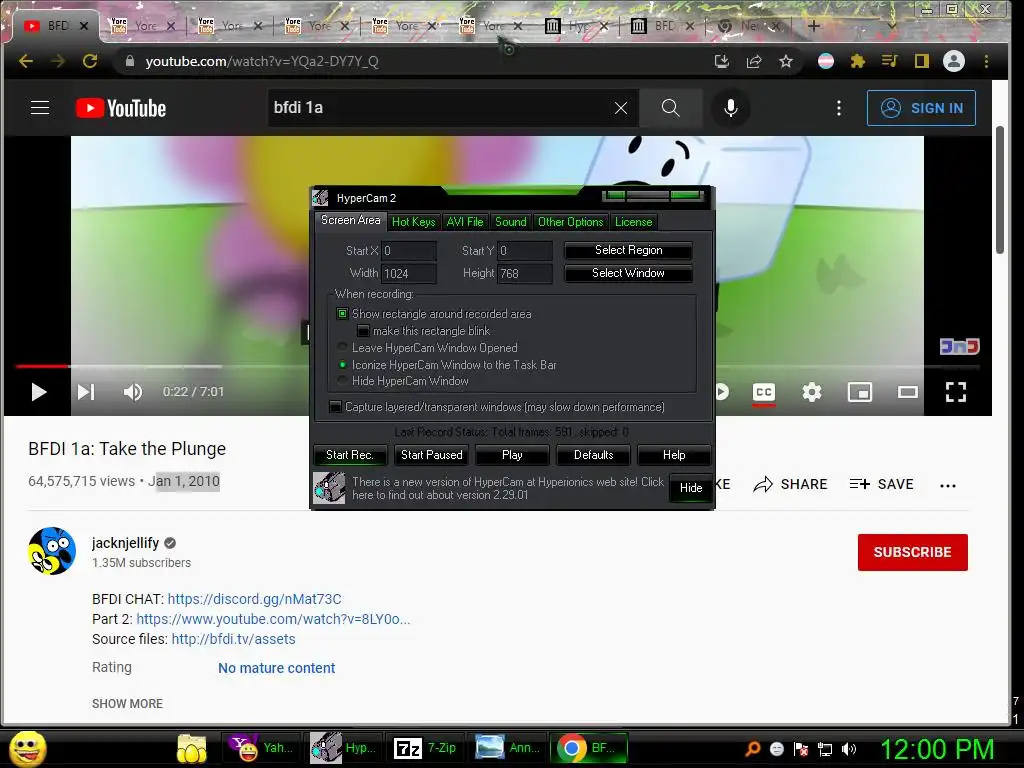Image resolution: width=1024 pixels, height=768 pixels.
Task: Open the AVI File tab
Action: coord(464,222)
